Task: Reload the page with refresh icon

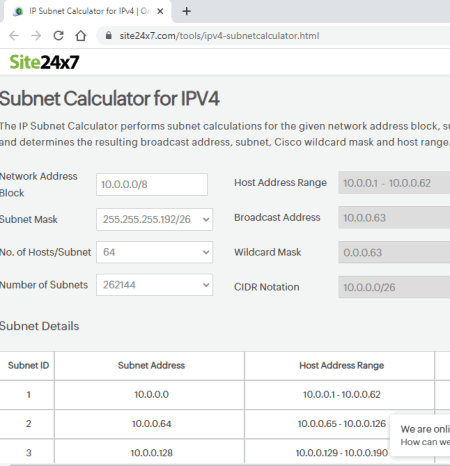Action: [59, 36]
